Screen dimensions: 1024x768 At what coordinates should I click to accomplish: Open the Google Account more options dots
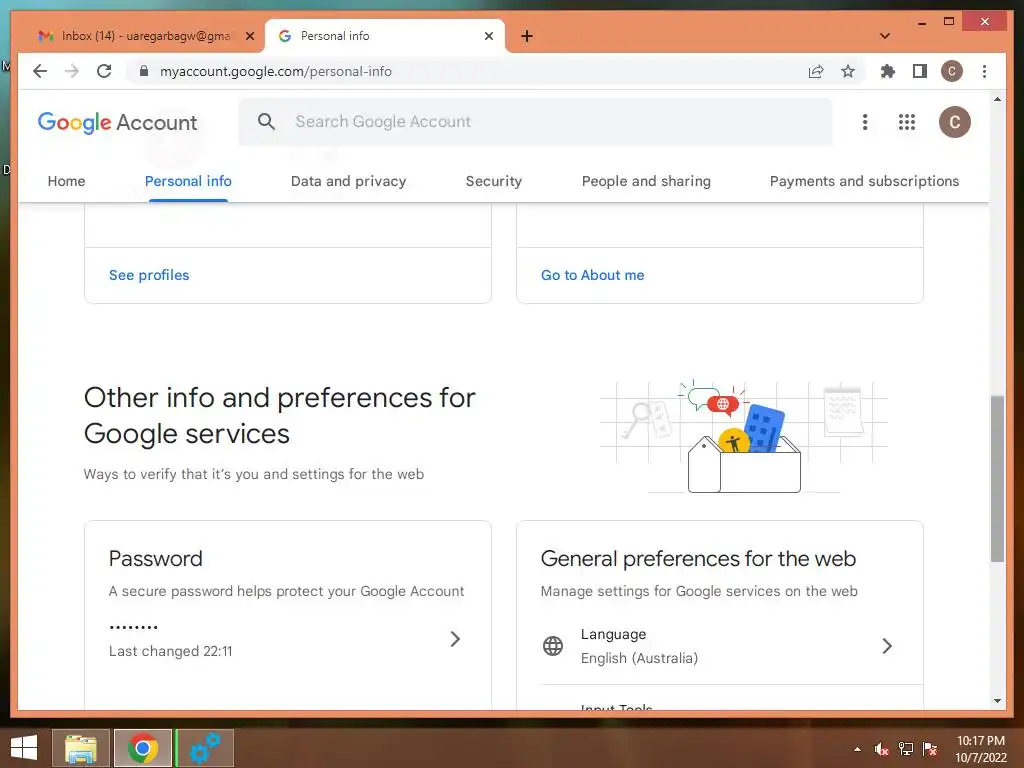[865, 122]
